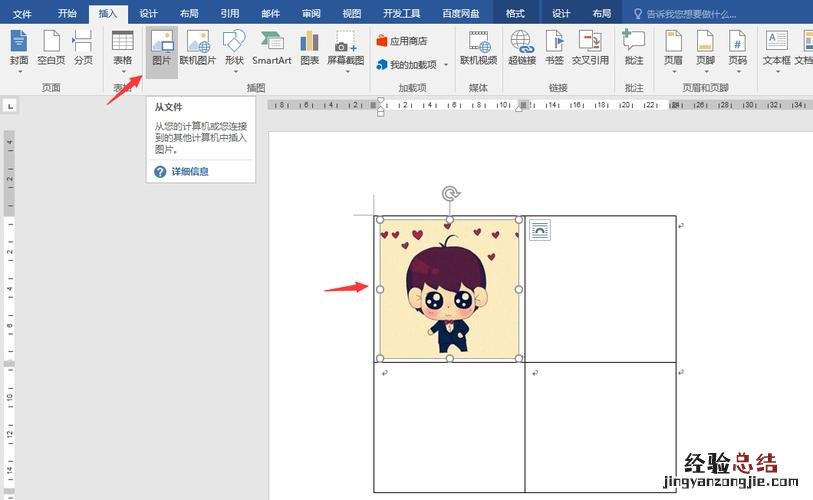Image resolution: width=813 pixels, height=500 pixels.
Task: Insert a 联机视频 online video
Action: coord(478,48)
